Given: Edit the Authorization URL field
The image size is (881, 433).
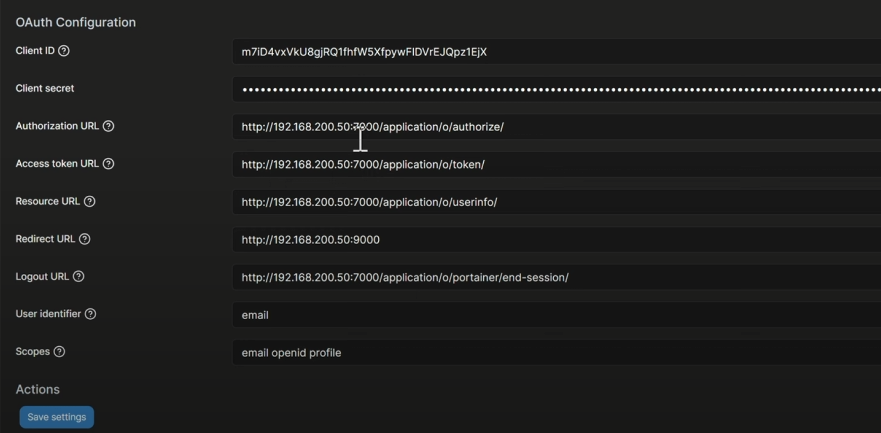Looking at the screenshot, I should [557, 127].
